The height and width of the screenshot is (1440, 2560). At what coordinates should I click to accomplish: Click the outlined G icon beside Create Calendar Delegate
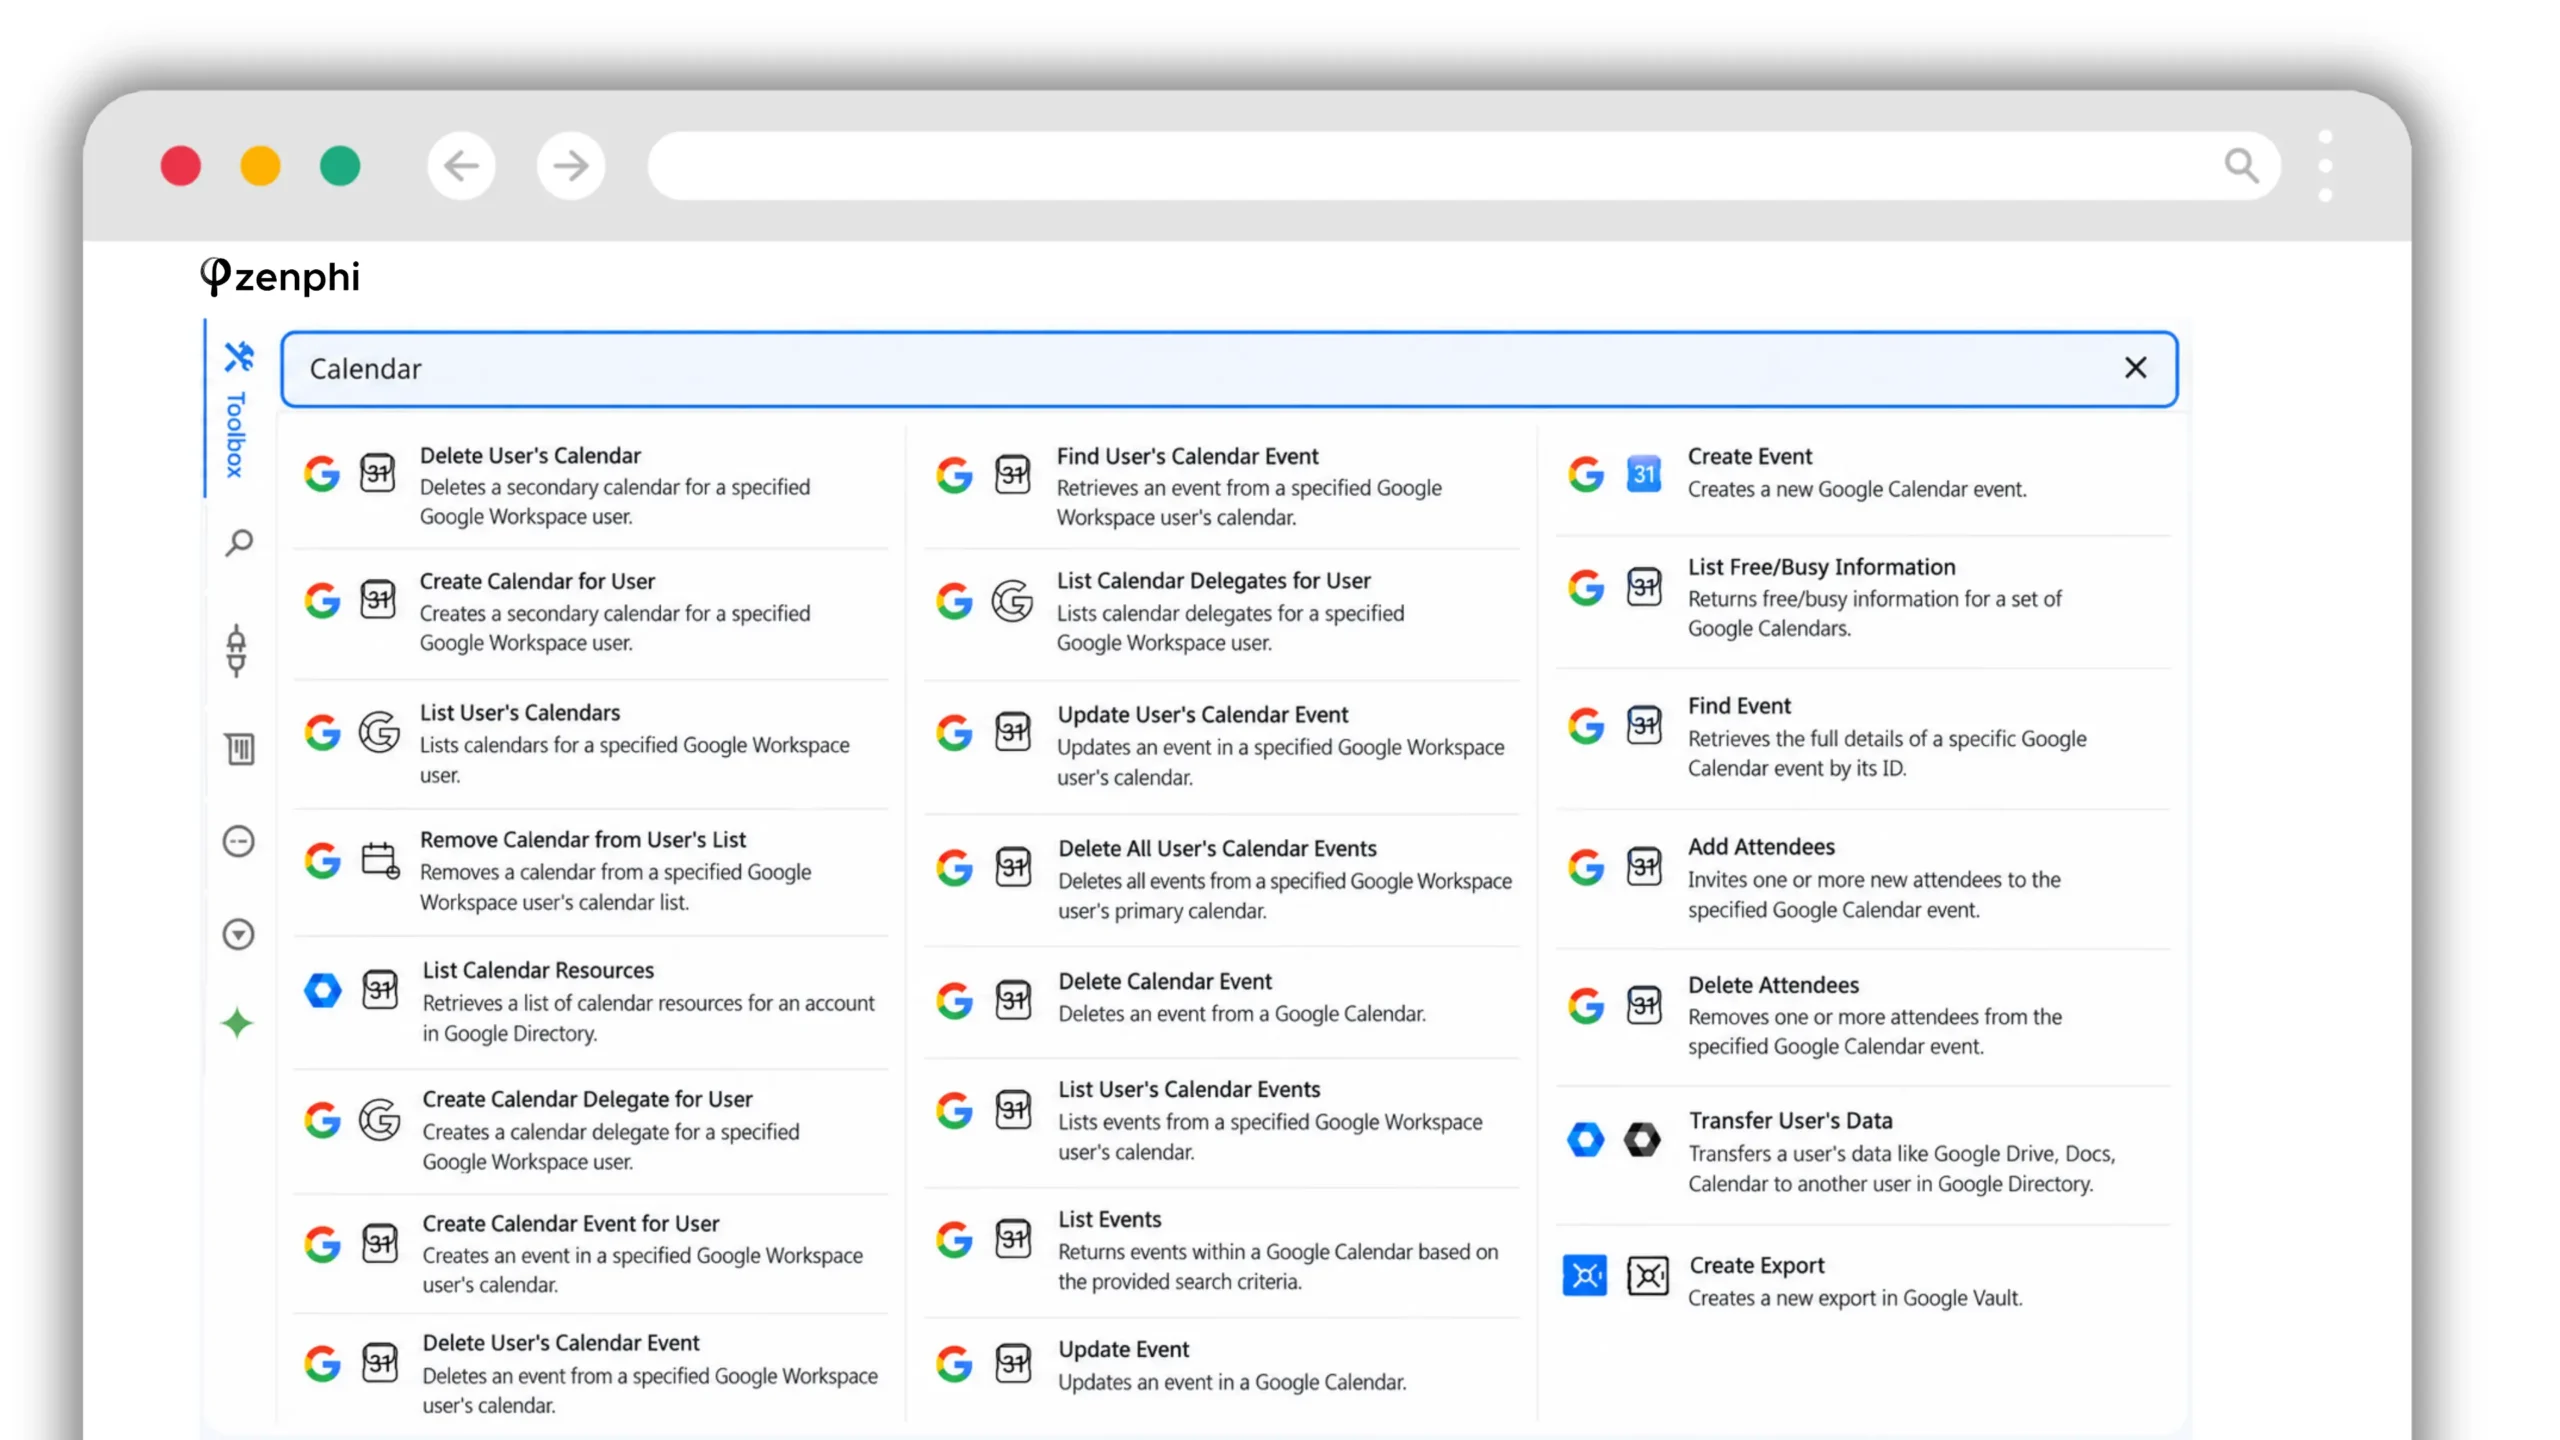tap(380, 1120)
